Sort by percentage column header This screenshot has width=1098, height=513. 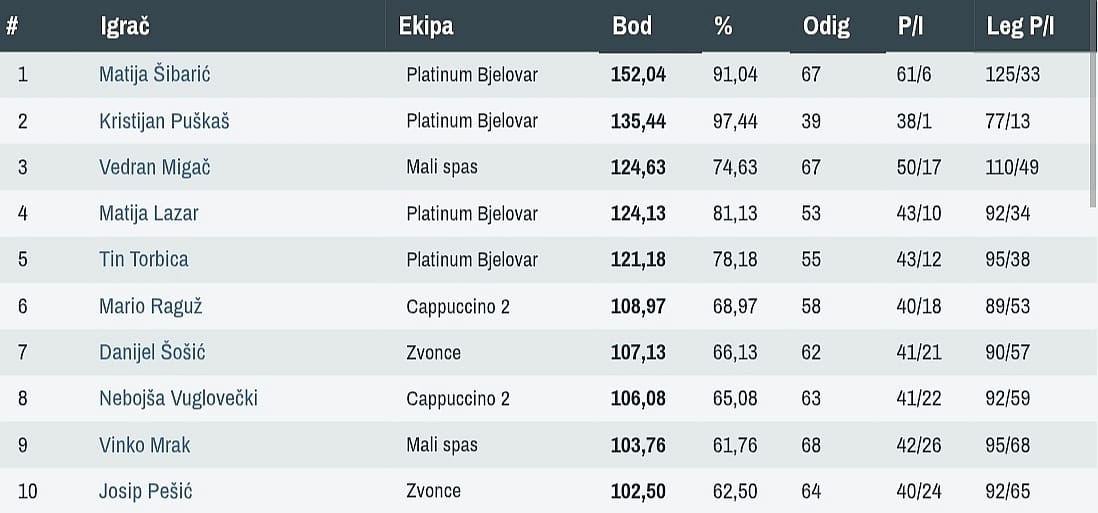click(x=723, y=26)
